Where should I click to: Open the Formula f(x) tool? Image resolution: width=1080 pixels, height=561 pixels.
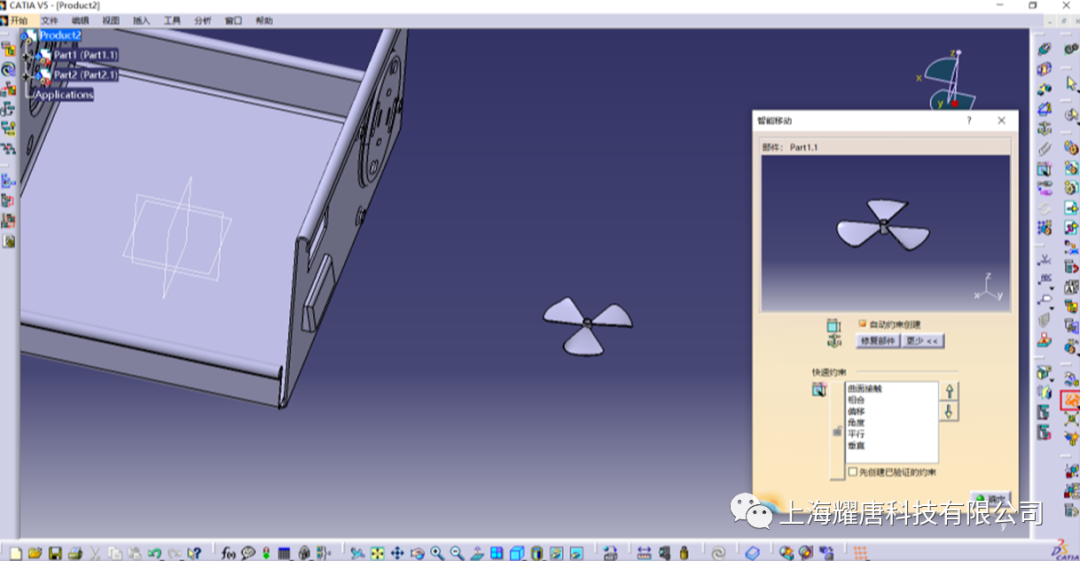tap(228, 553)
